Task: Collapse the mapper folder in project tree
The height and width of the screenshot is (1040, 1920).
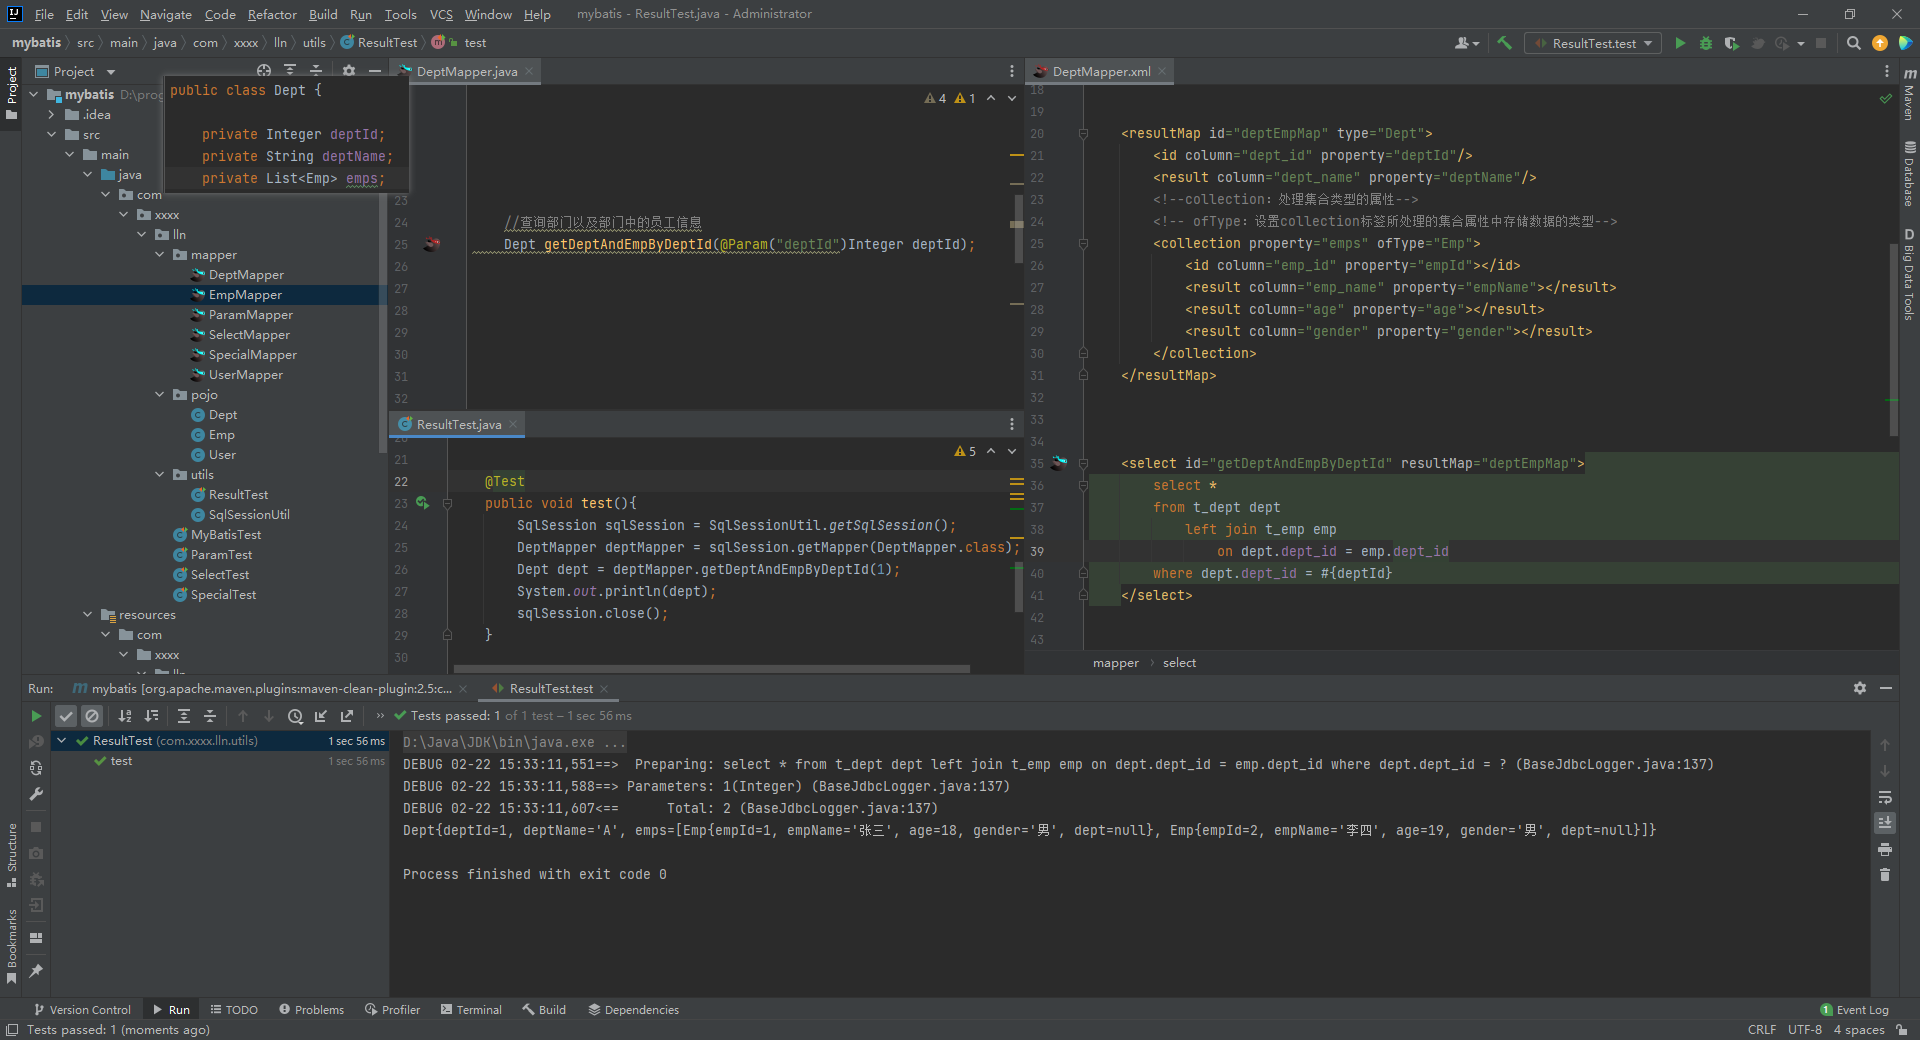Action: pos(160,255)
